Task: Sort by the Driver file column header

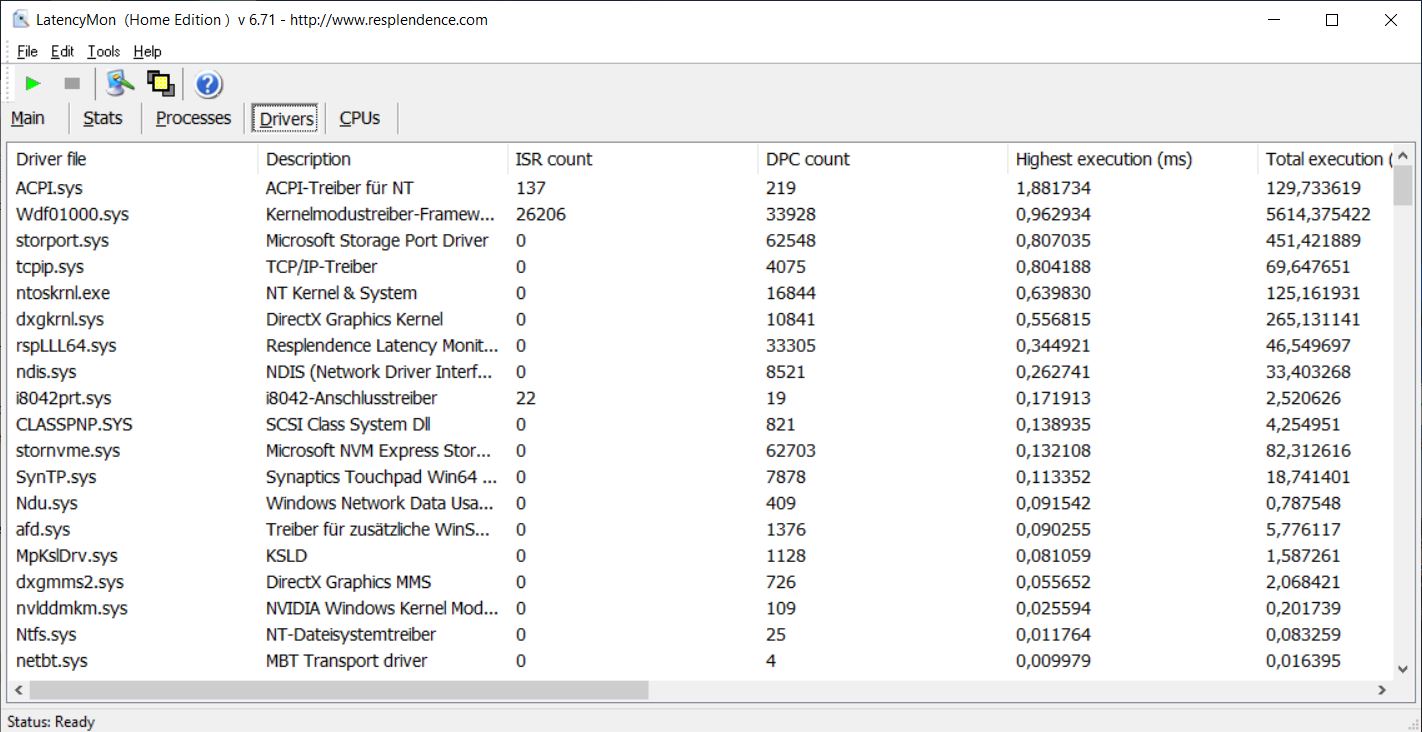Action: point(133,159)
